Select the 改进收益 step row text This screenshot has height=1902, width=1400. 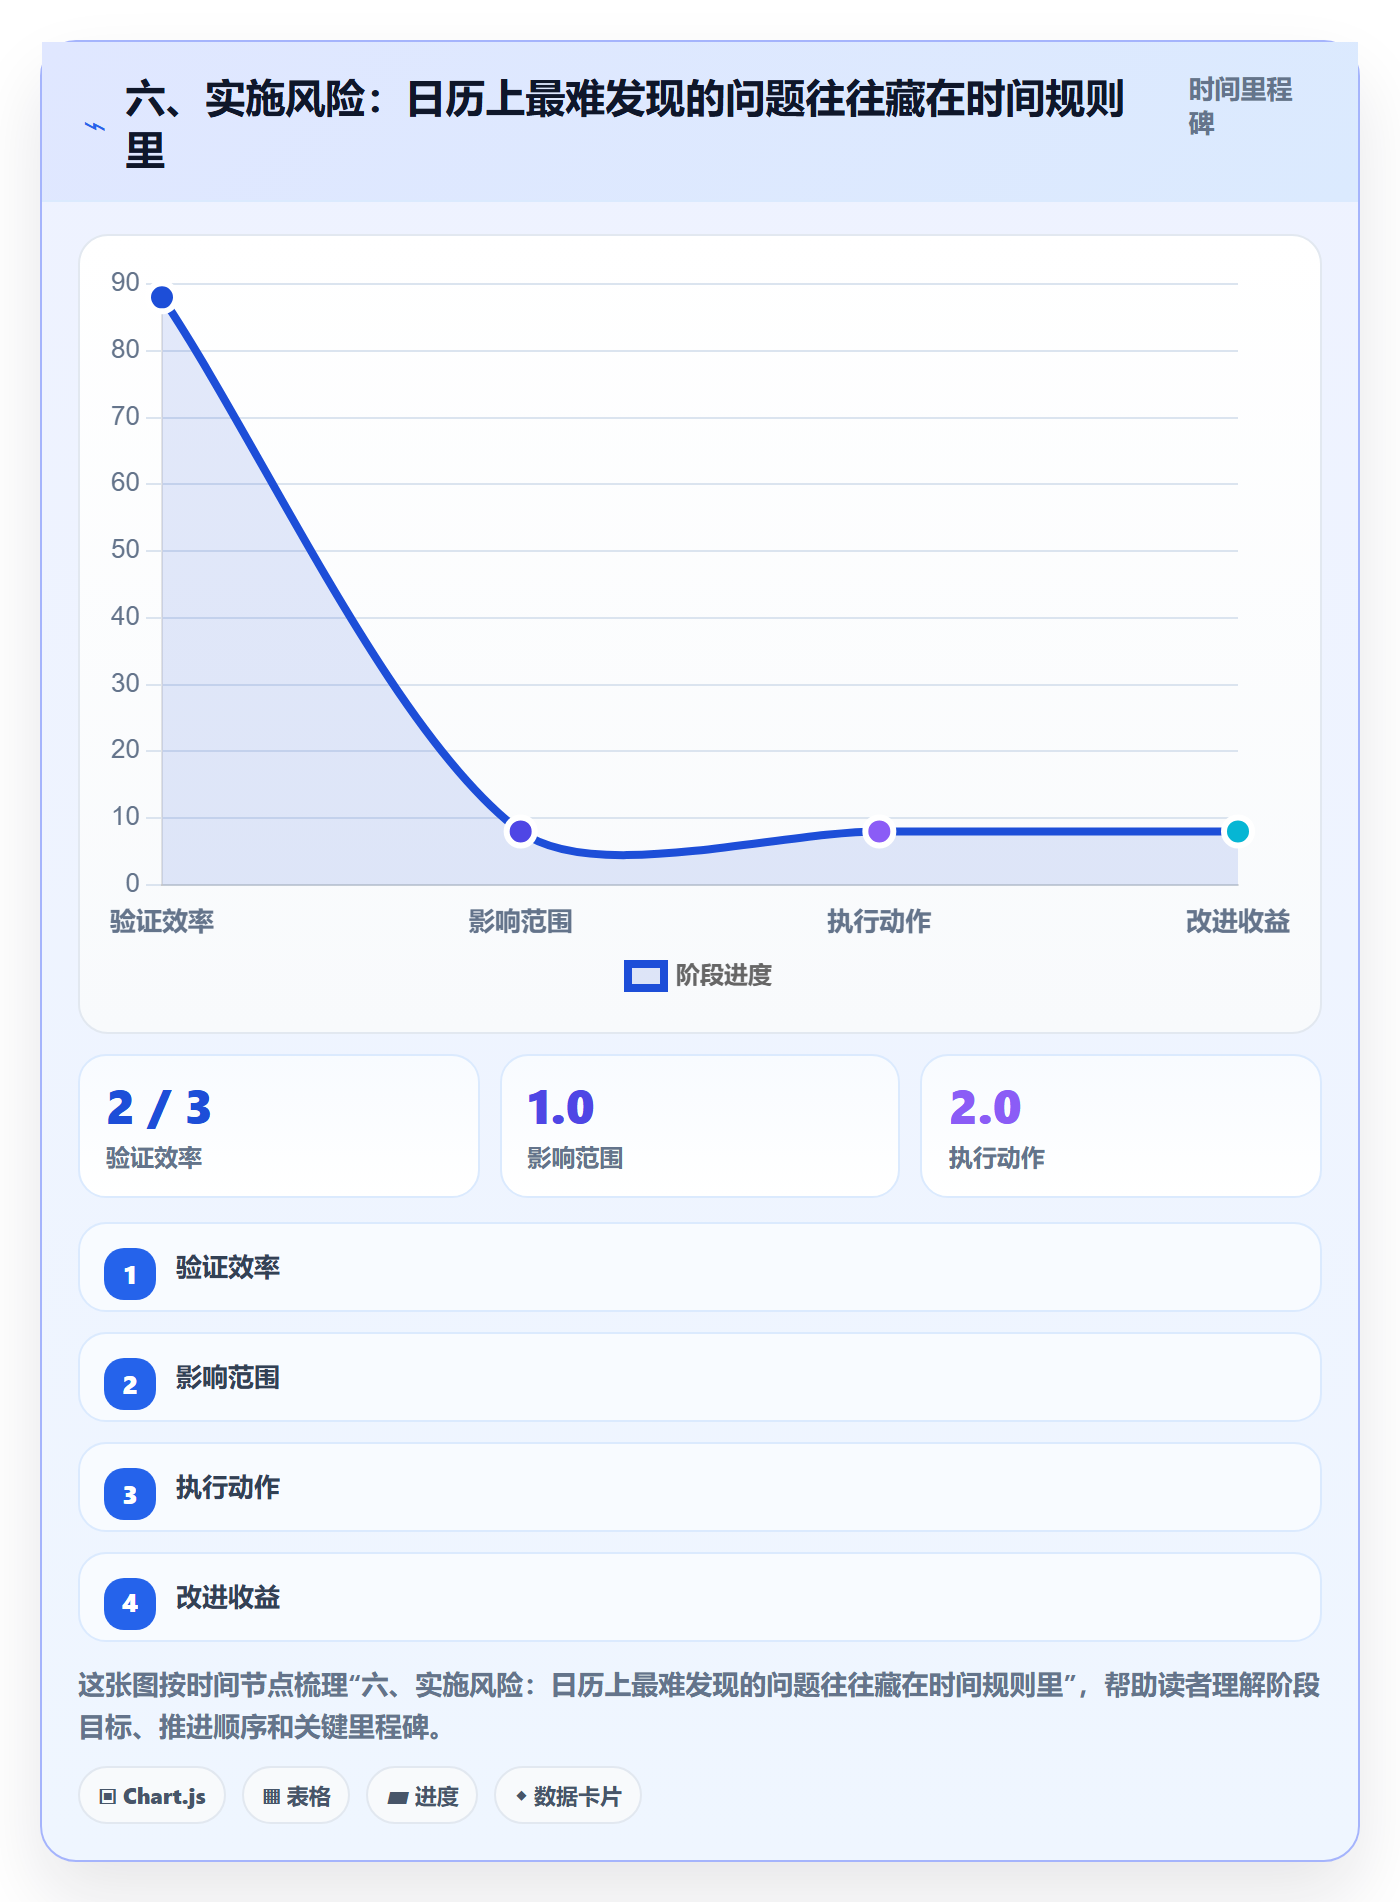(x=228, y=1598)
